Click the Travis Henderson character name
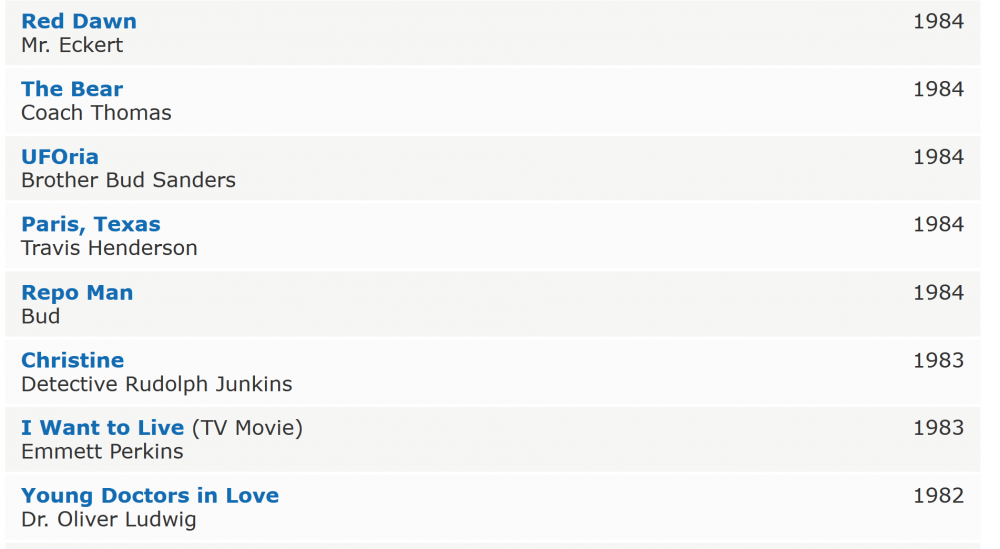The width and height of the screenshot is (1000, 549). 109,248
